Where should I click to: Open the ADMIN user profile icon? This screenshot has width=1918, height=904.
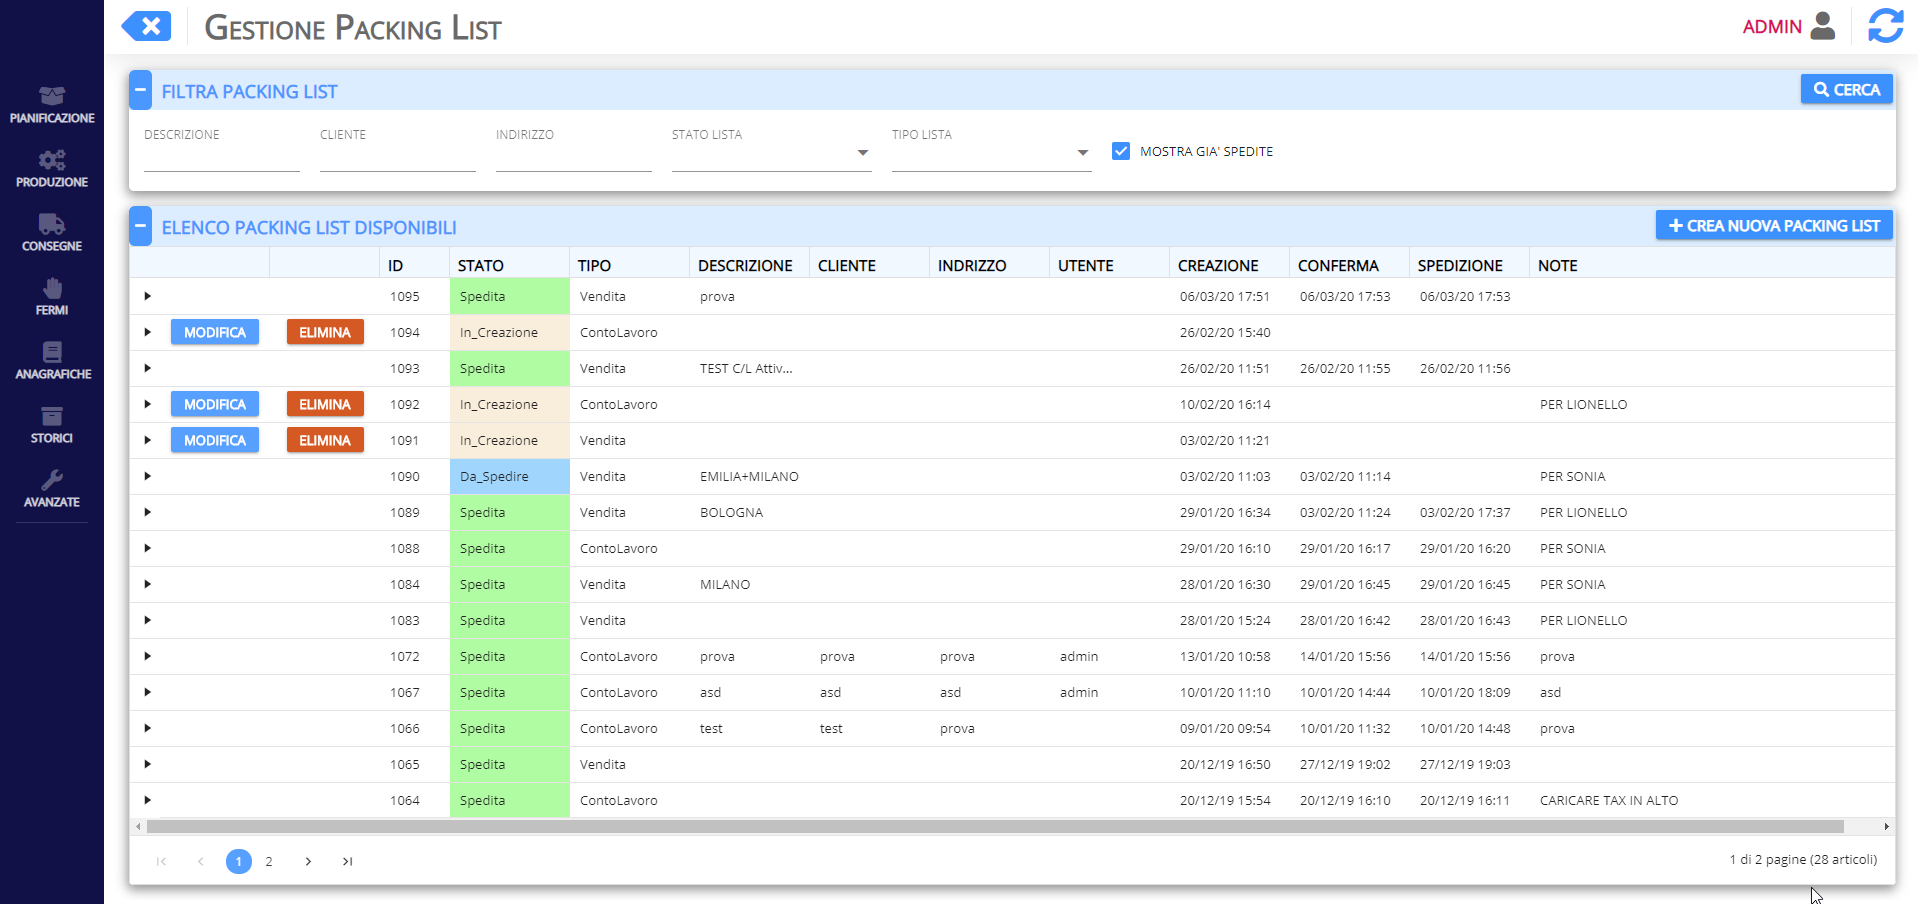1823,26
